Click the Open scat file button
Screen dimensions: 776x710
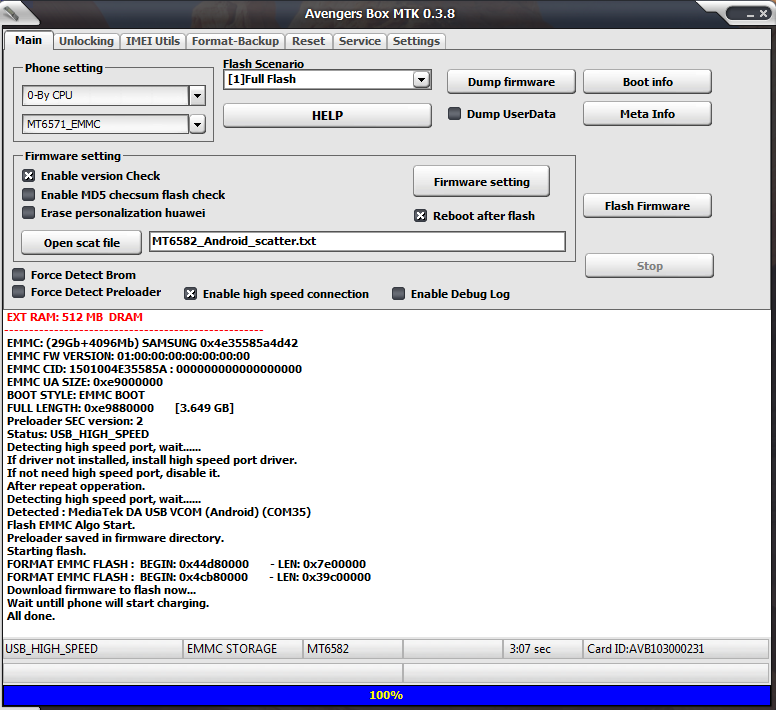click(82, 243)
